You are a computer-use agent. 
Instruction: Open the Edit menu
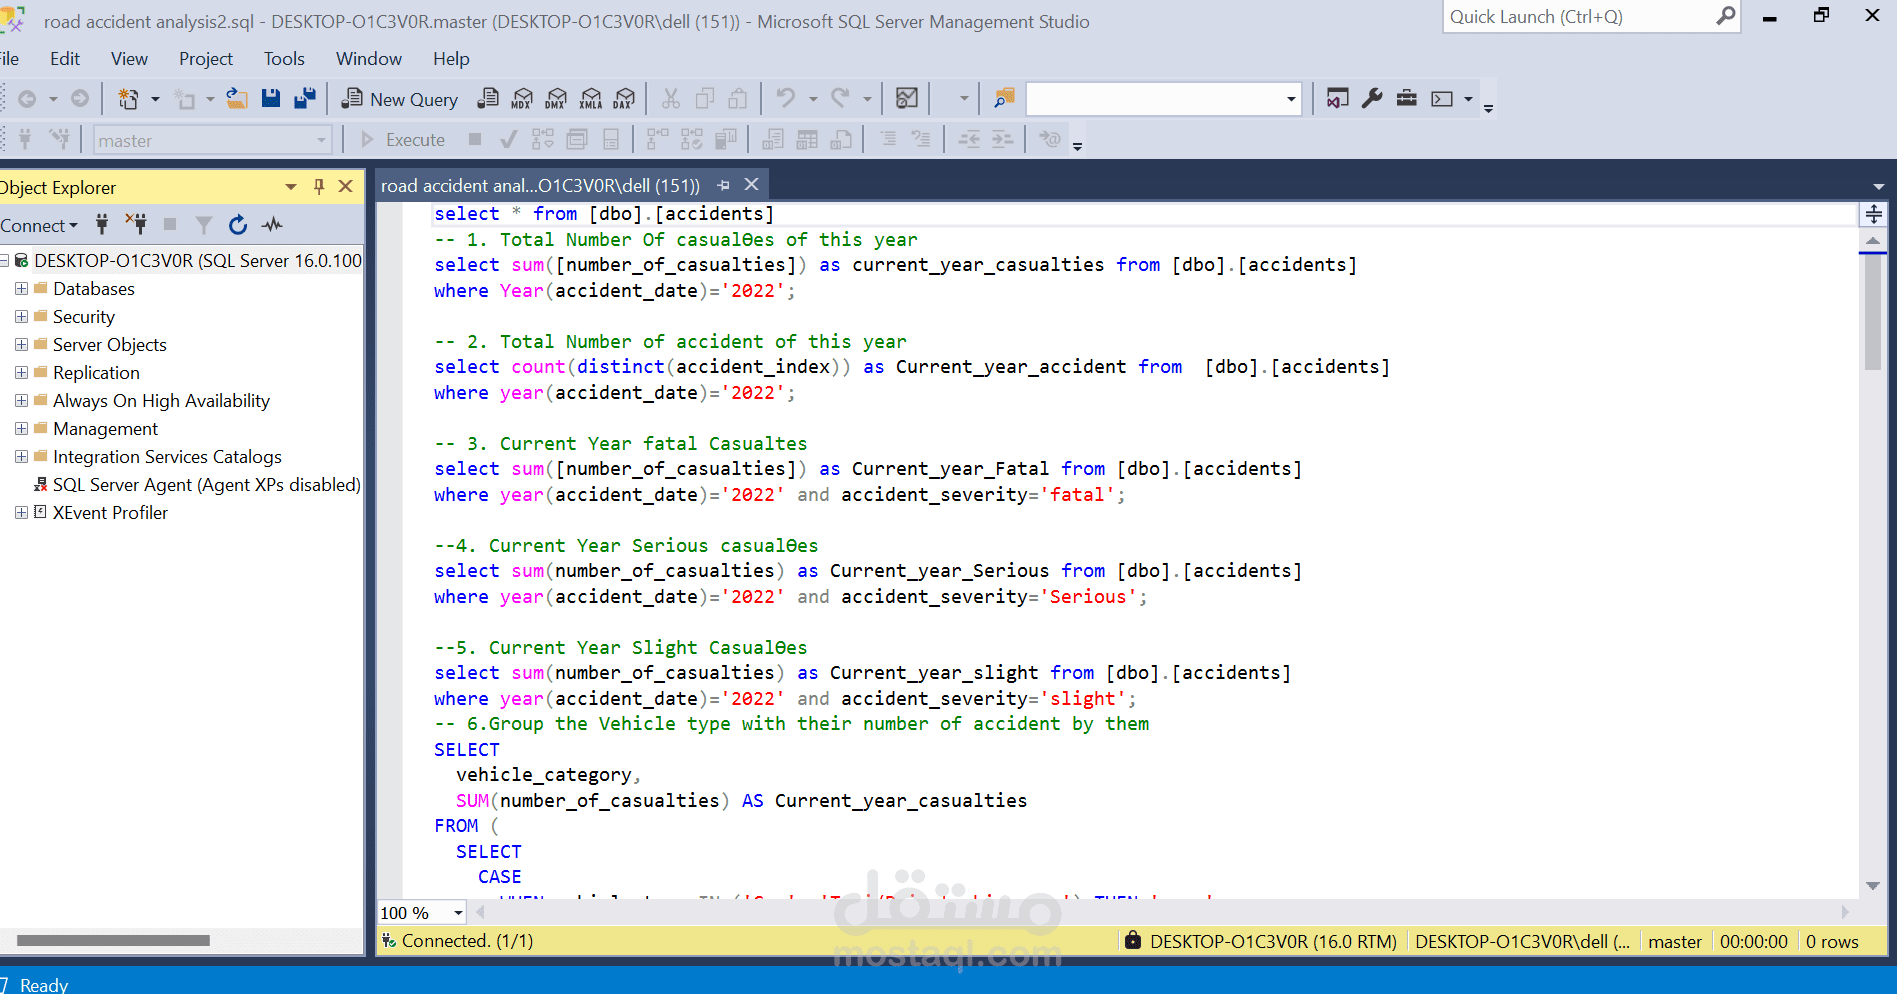pos(65,59)
